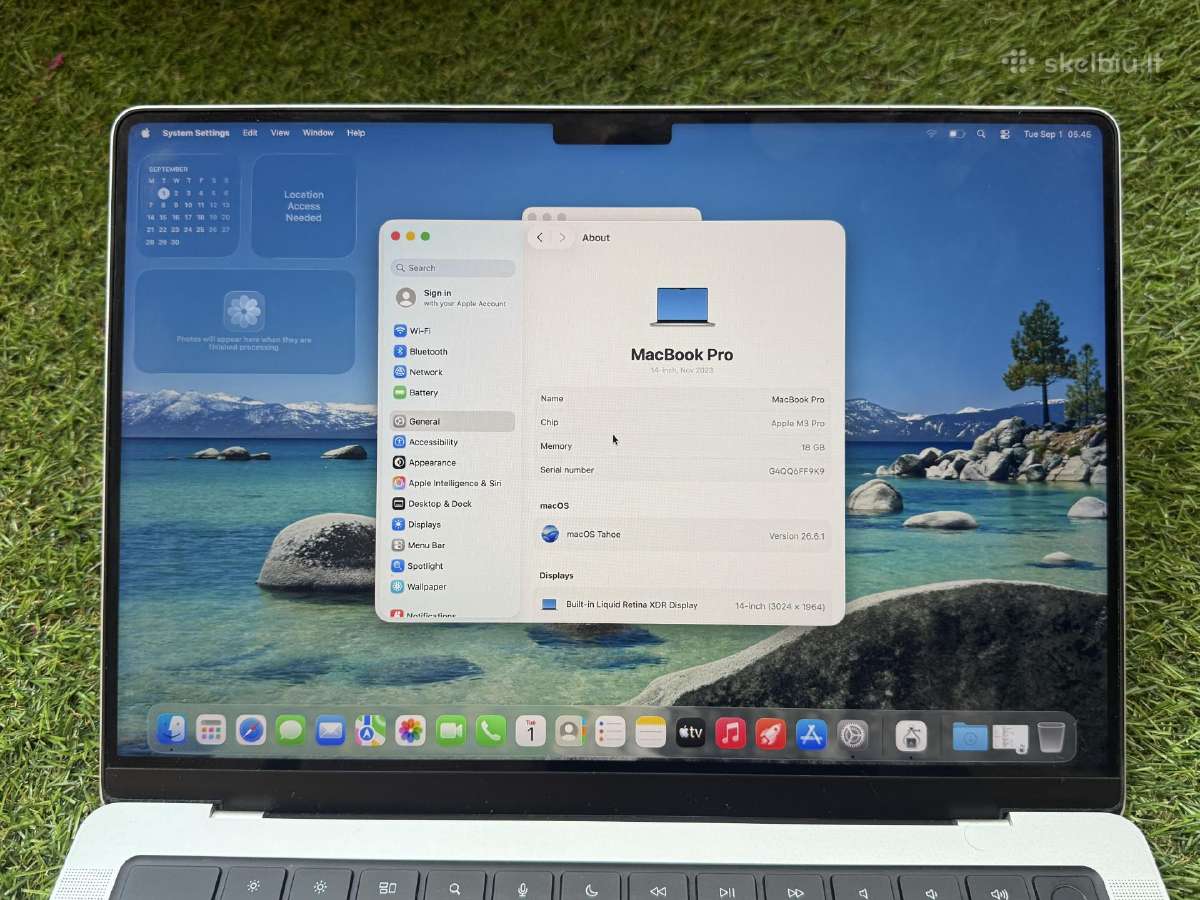Image resolution: width=1200 pixels, height=900 pixels.
Task: Click the Name row showing MacBook Pro
Action: pos(683,399)
